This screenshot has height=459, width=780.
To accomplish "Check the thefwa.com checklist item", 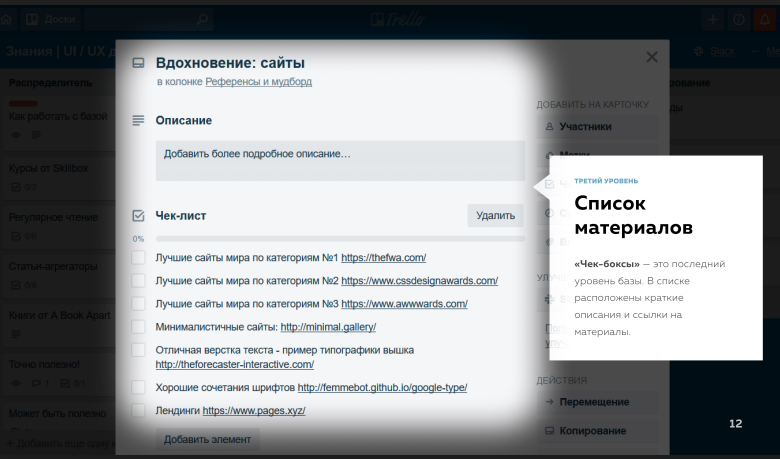I will point(138,258).
